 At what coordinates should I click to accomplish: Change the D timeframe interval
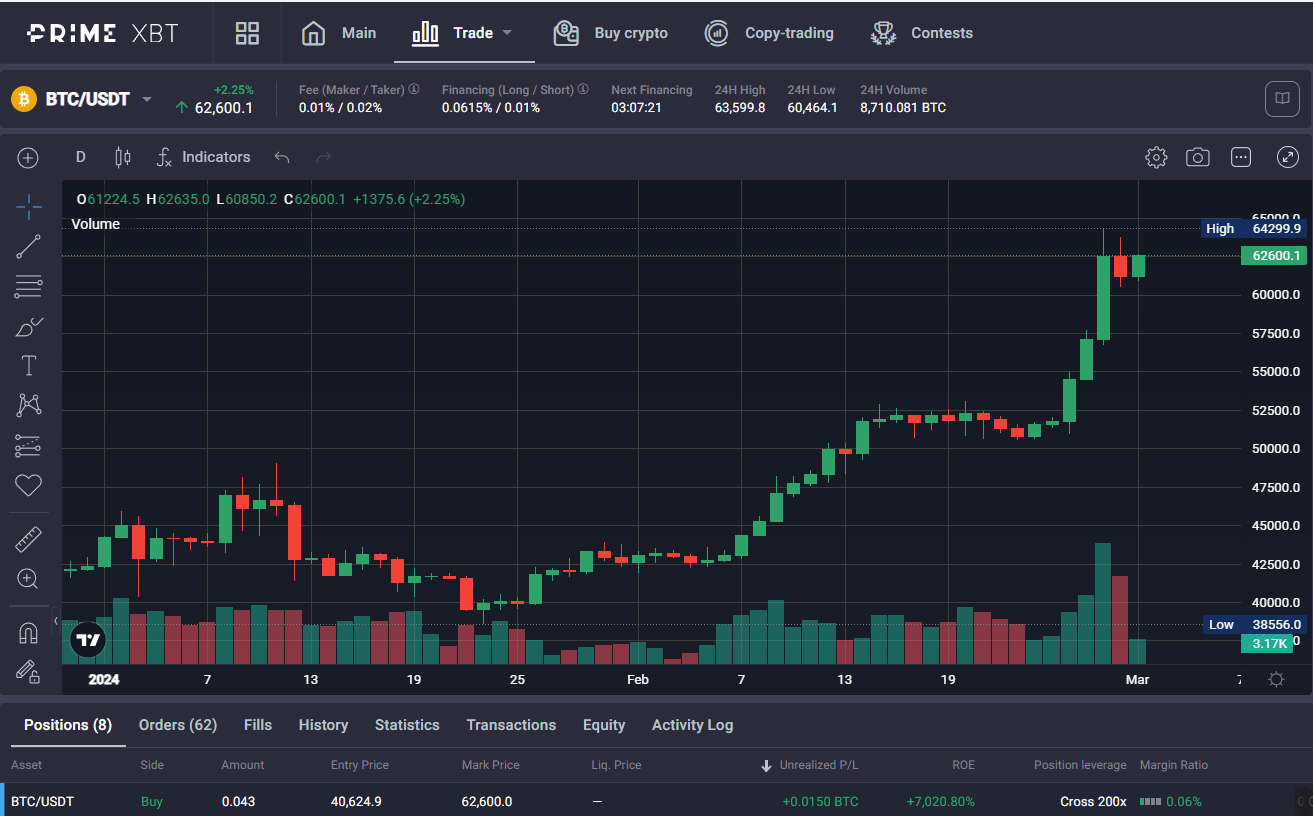(81, 157)
